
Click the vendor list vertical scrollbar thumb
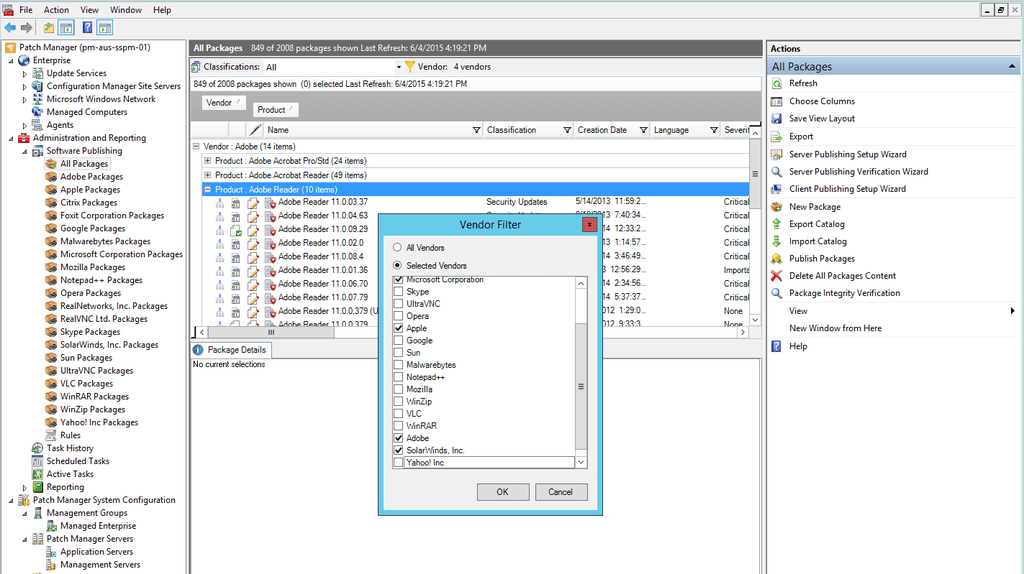[581, 387]
